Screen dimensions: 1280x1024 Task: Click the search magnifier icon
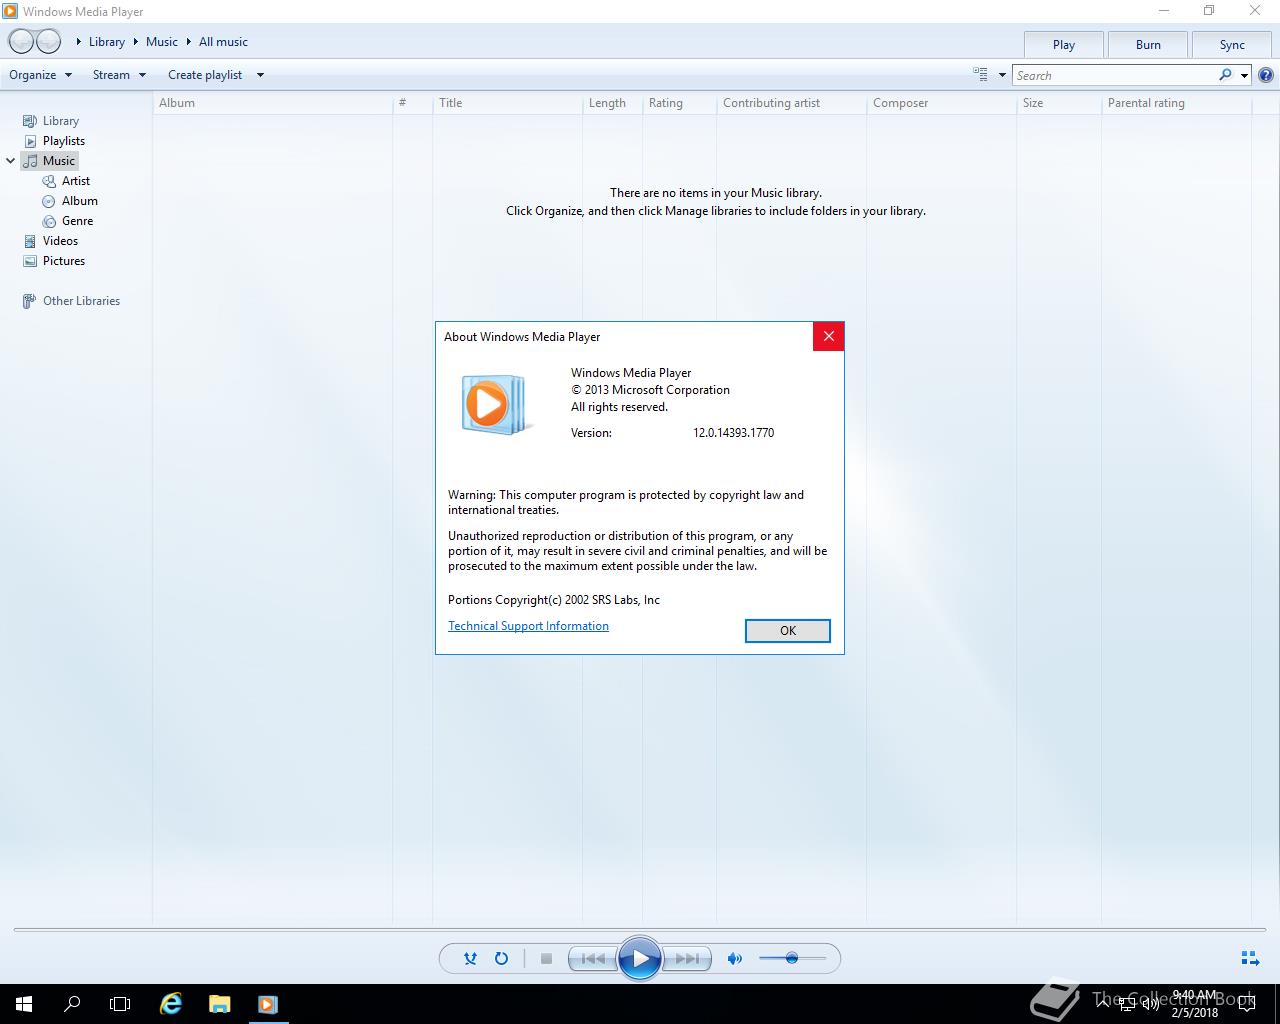[x=1225, y=75]
